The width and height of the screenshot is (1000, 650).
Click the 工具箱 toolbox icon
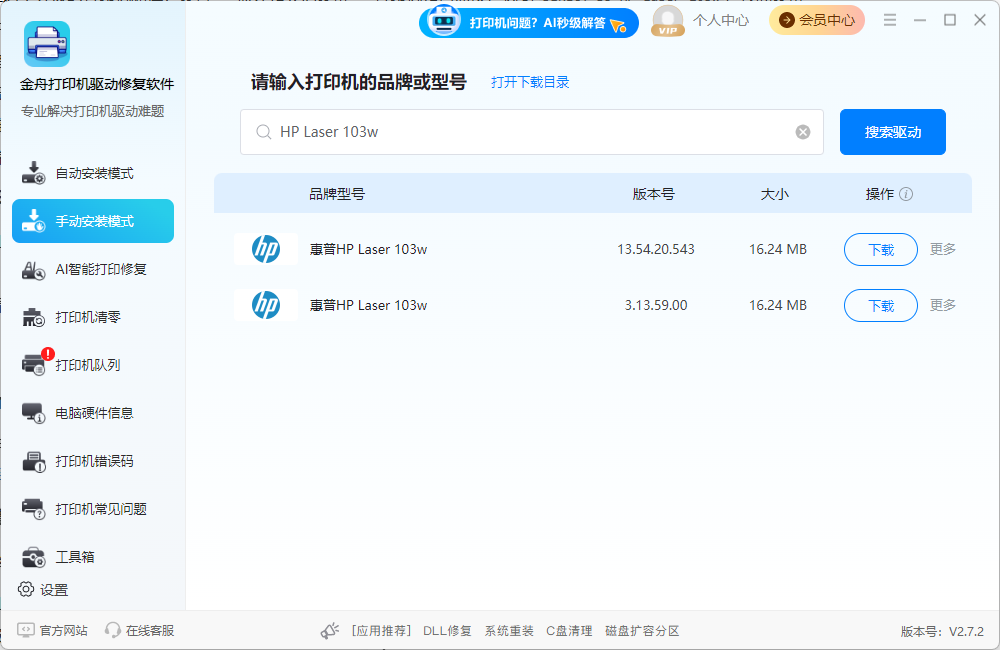(x=33, y=557)
